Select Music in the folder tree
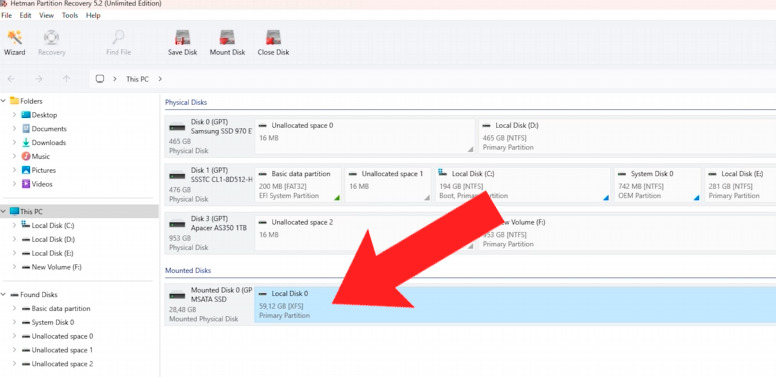 pos(41,156)
